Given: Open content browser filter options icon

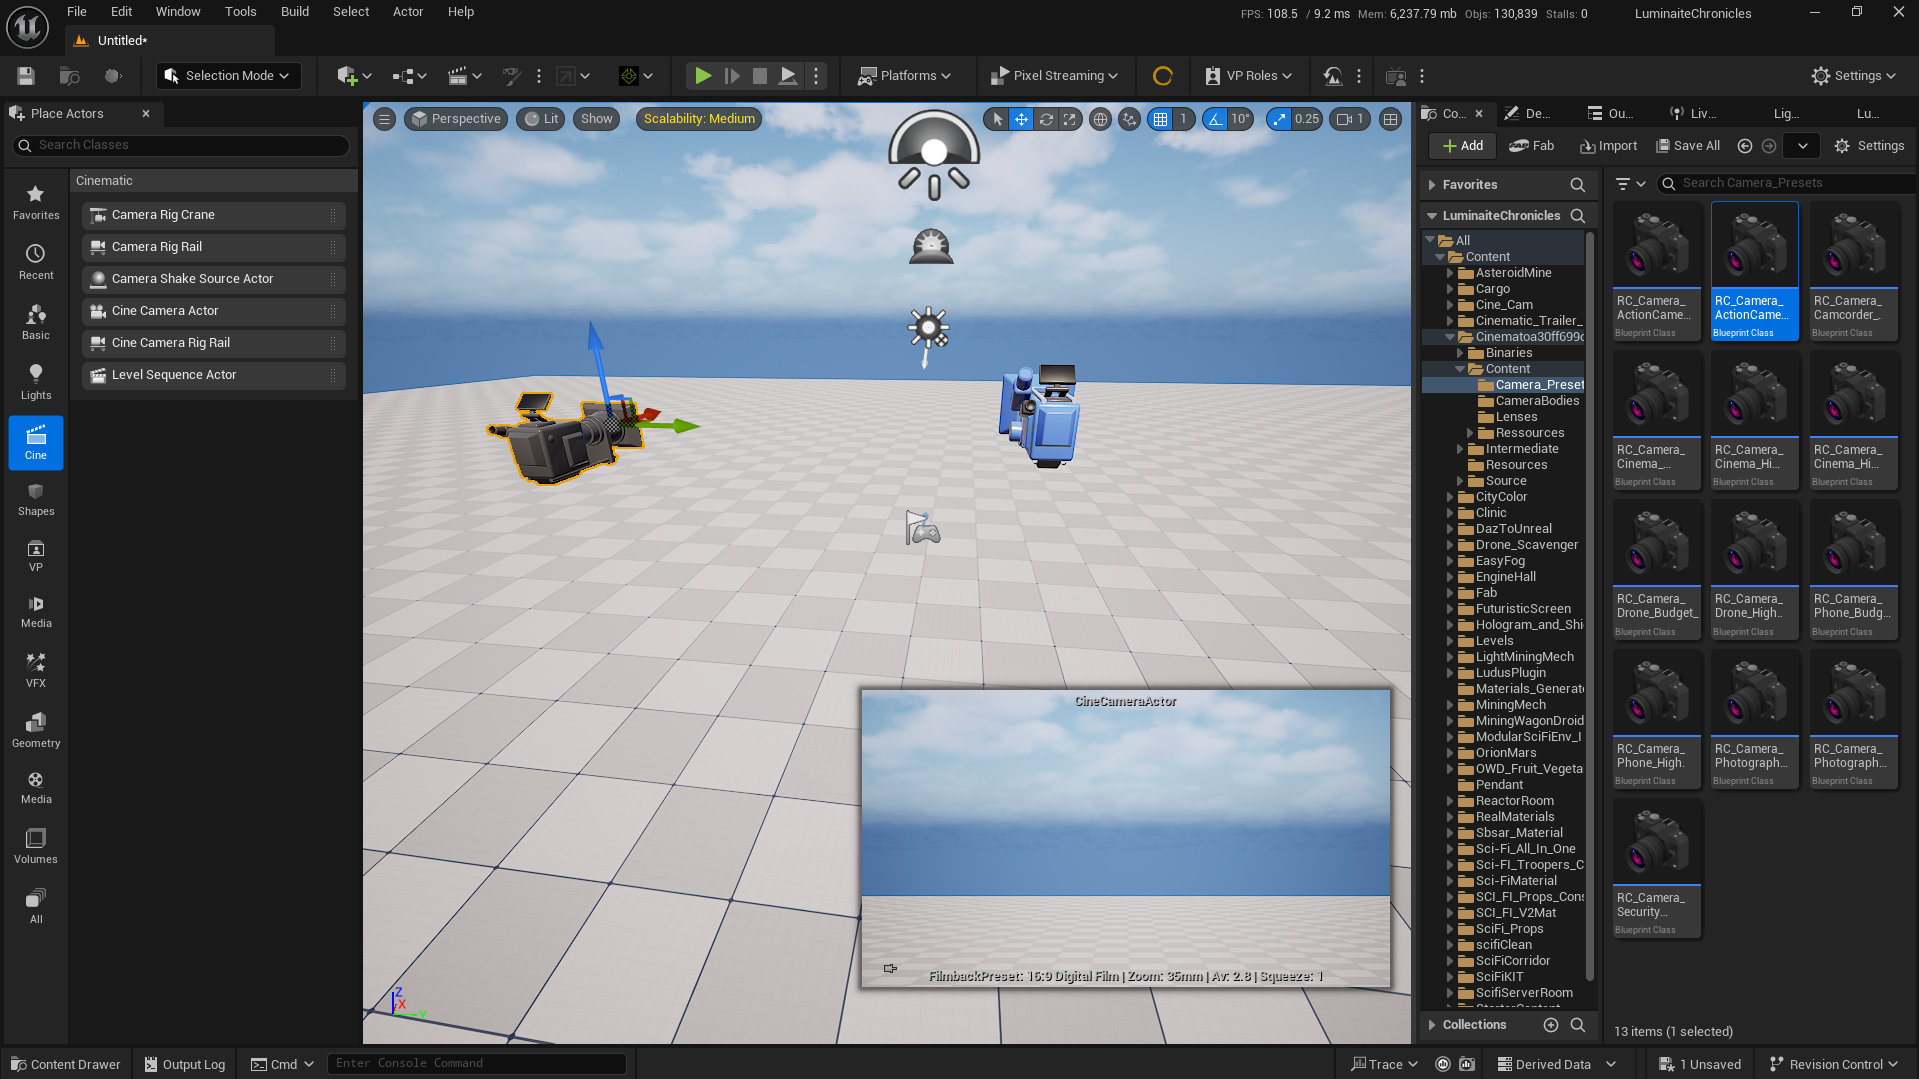Looking at the screenshot, I should point(1630,183).
